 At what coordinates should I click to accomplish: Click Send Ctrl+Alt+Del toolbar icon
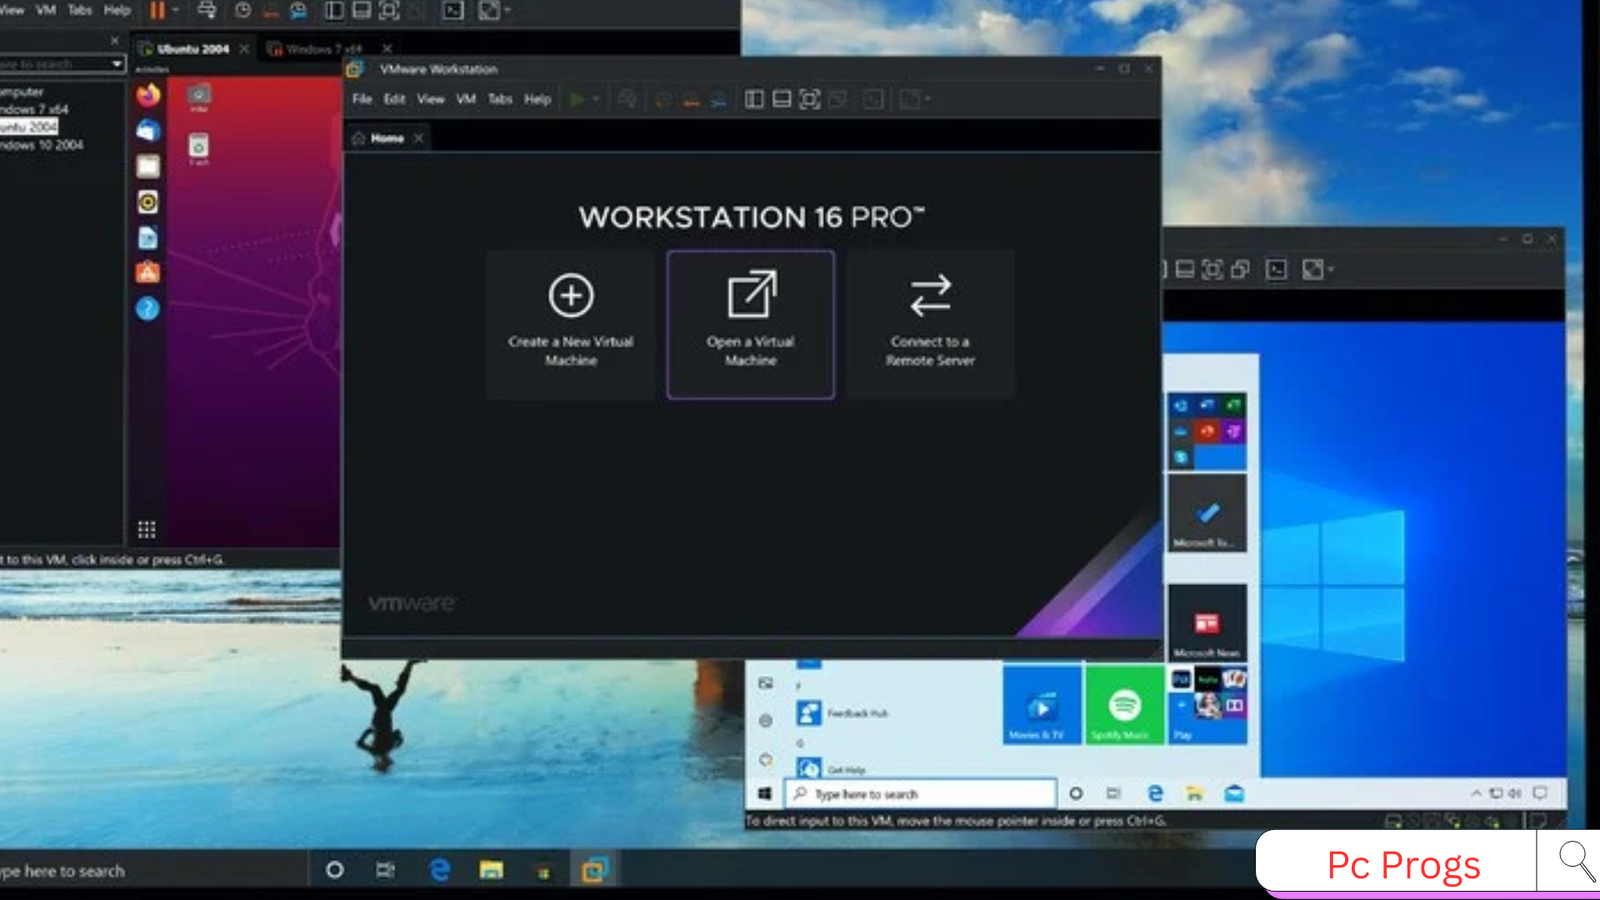628,99
